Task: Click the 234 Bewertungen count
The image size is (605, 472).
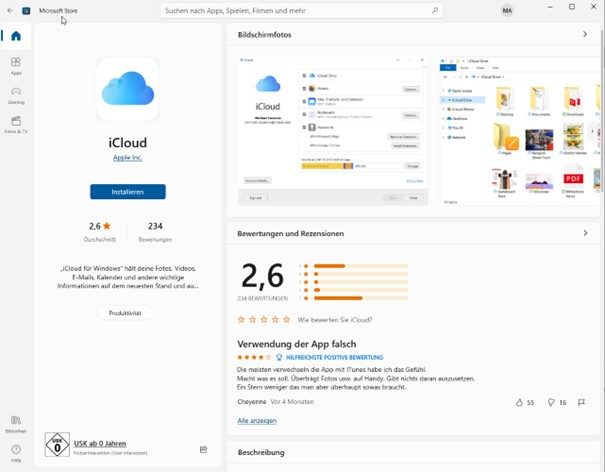Action: point(155,231)
